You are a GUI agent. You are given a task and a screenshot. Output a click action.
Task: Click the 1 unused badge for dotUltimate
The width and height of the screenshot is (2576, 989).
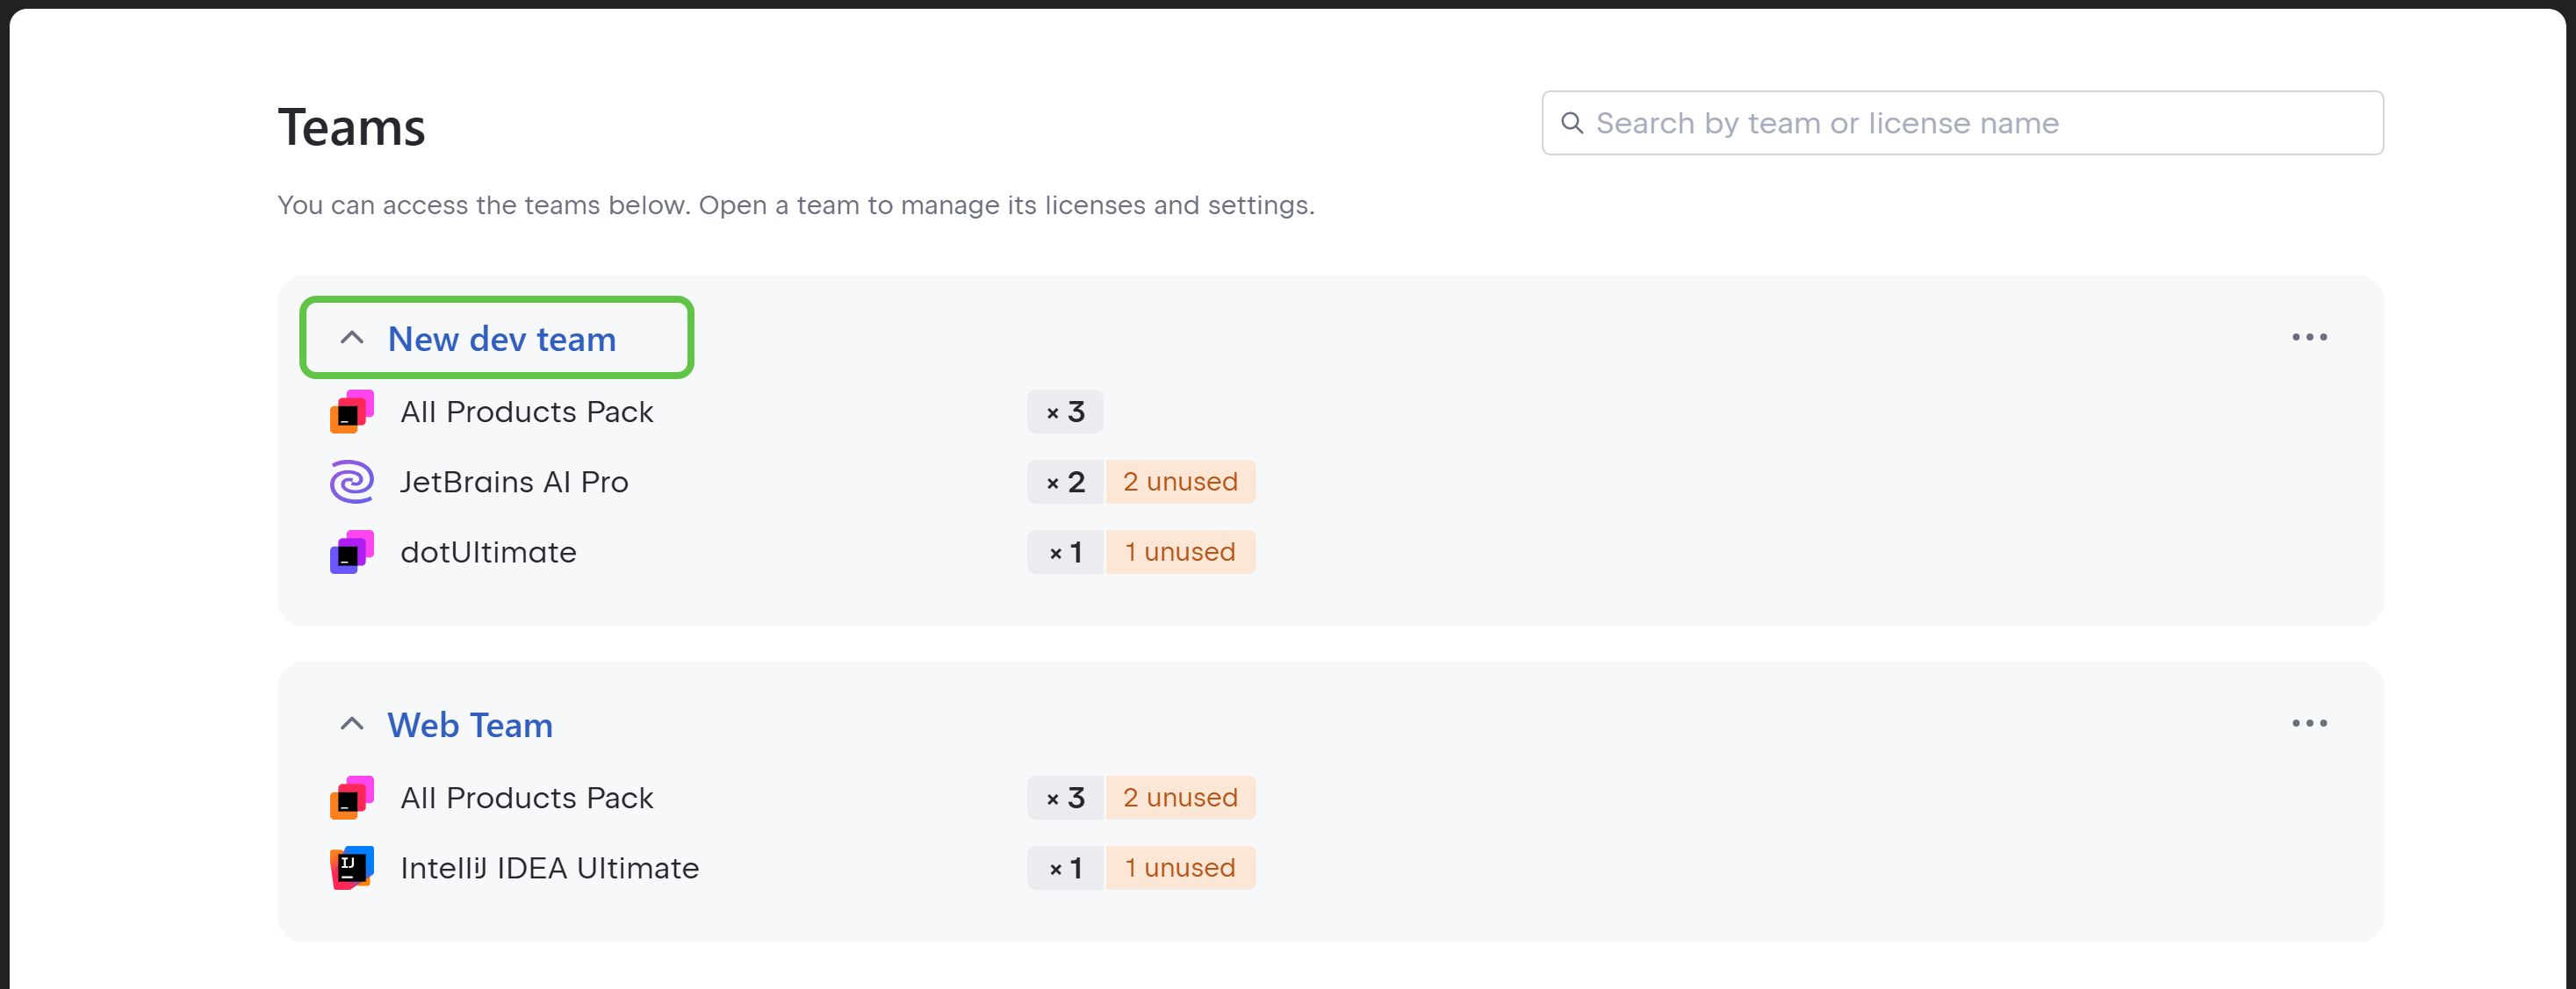pos(1180,552)
